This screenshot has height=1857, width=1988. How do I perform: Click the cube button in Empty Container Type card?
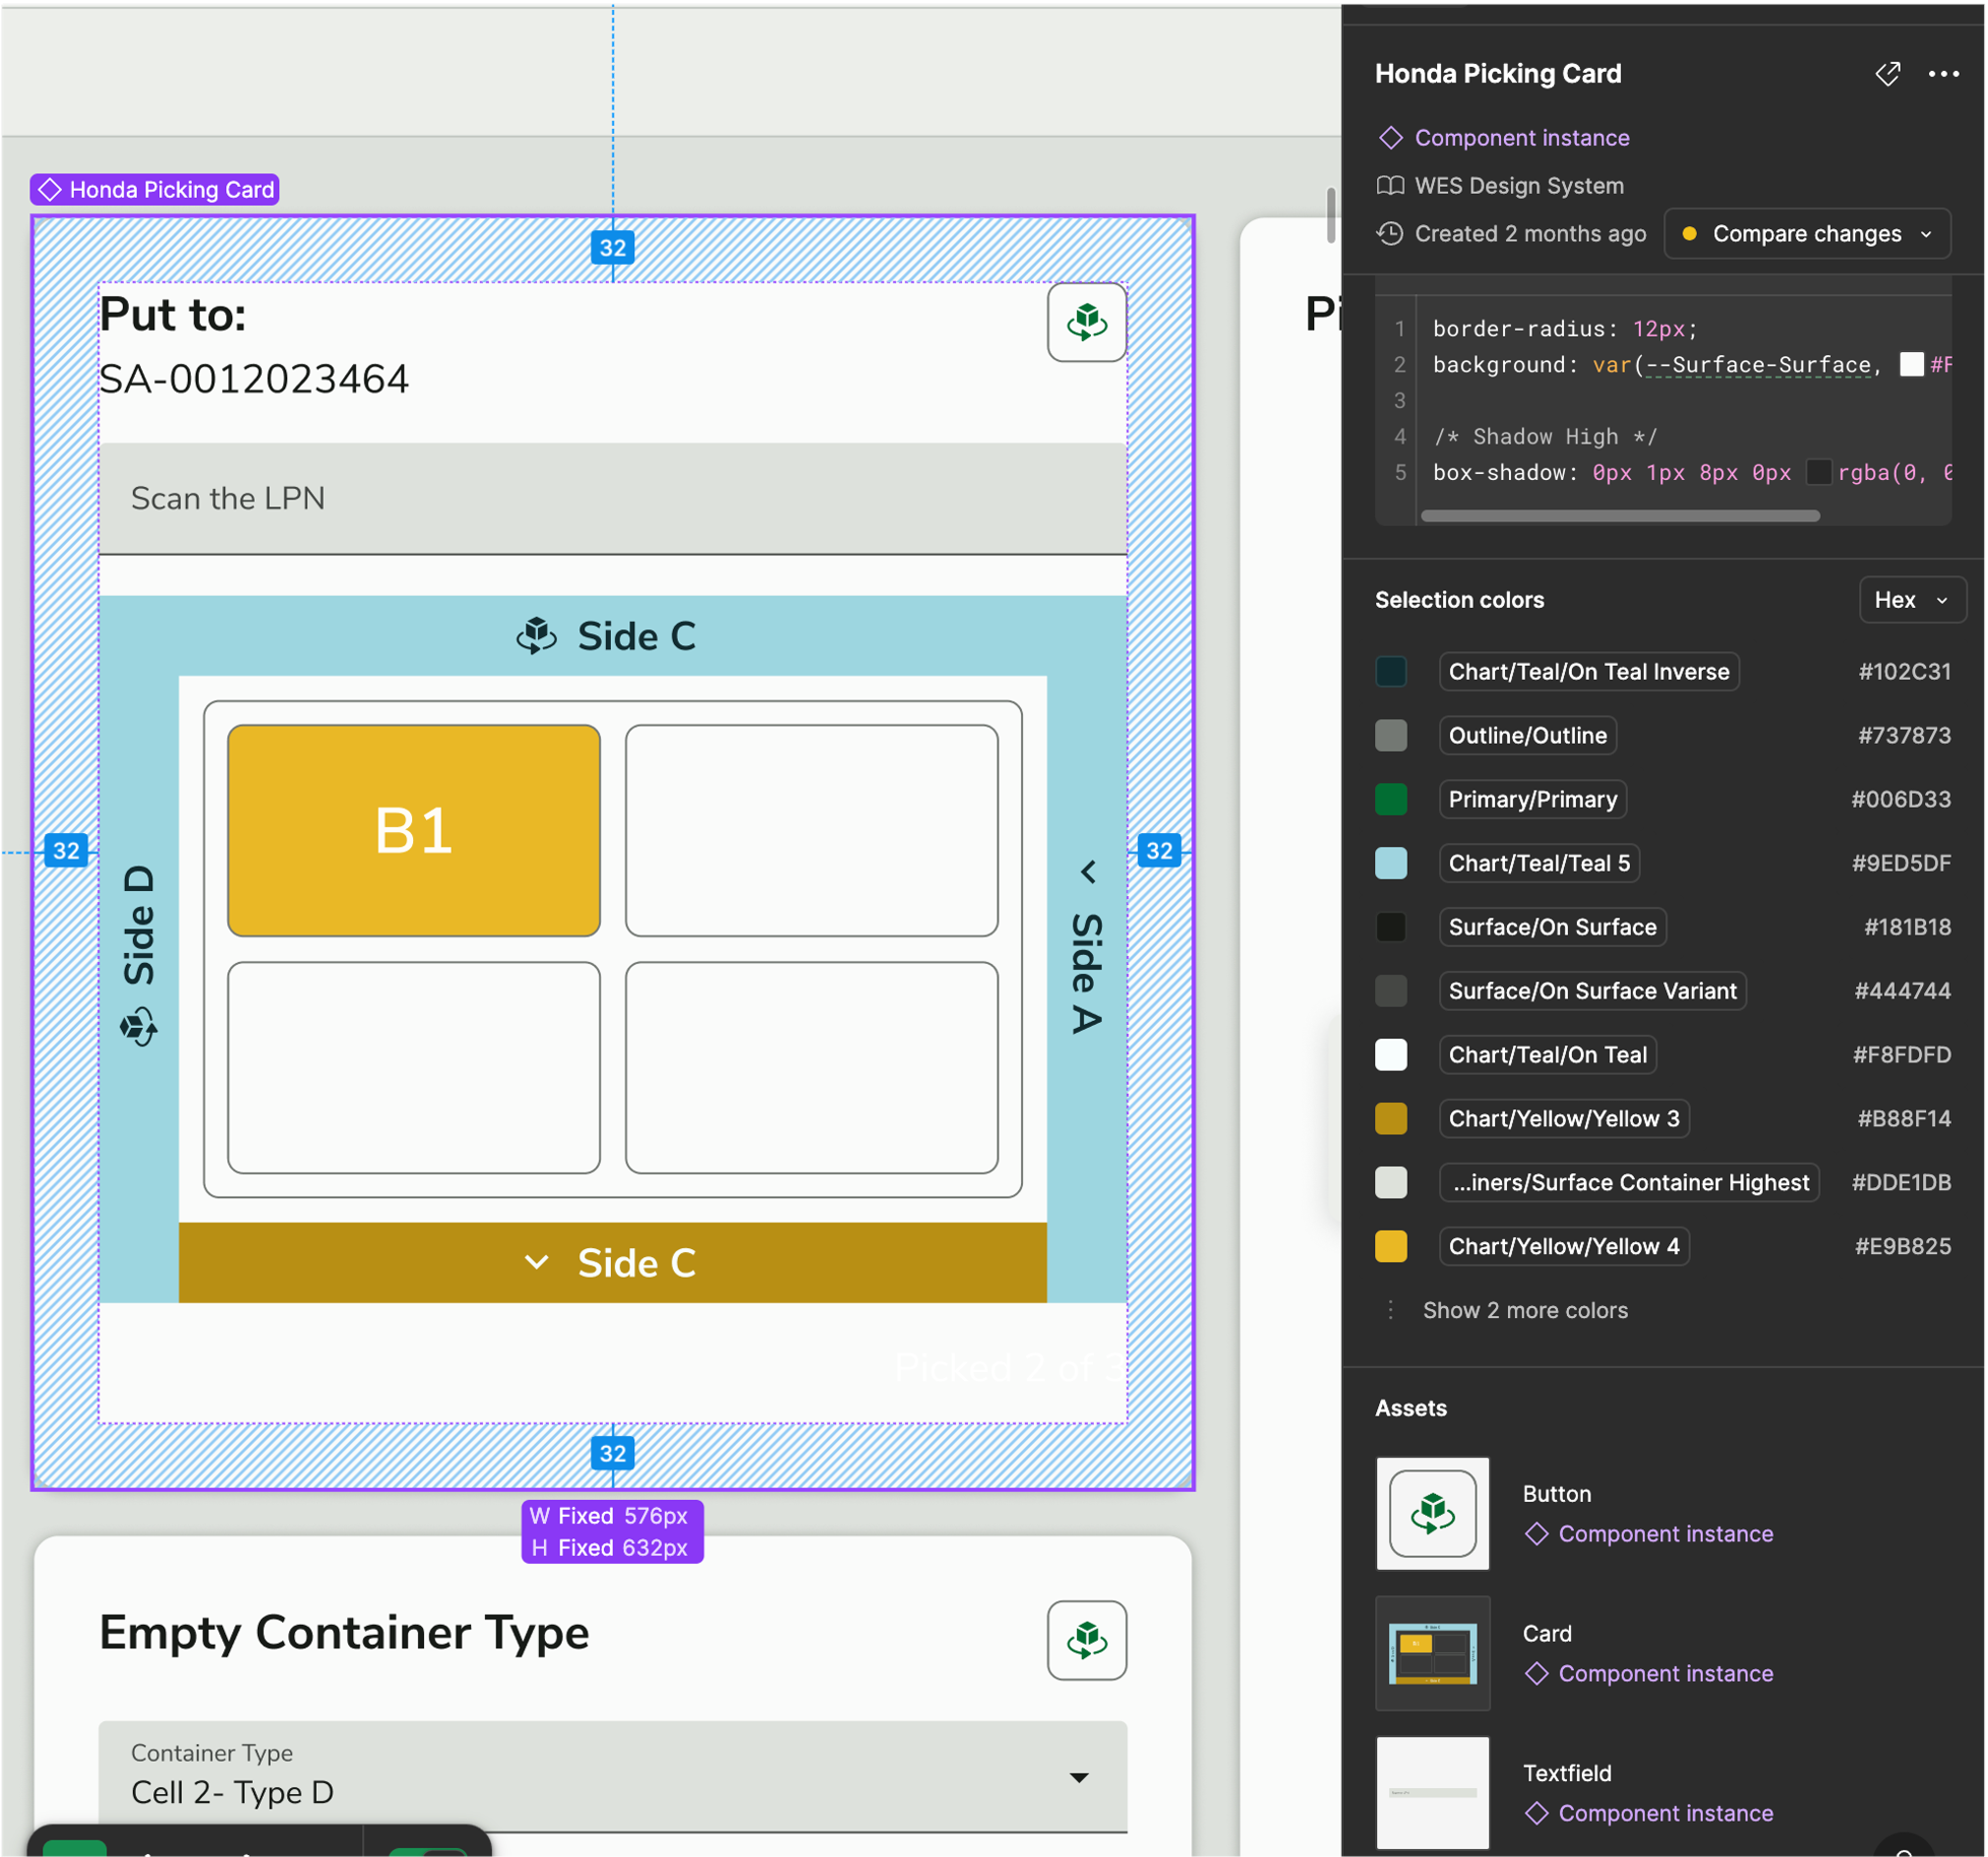1087,1640
